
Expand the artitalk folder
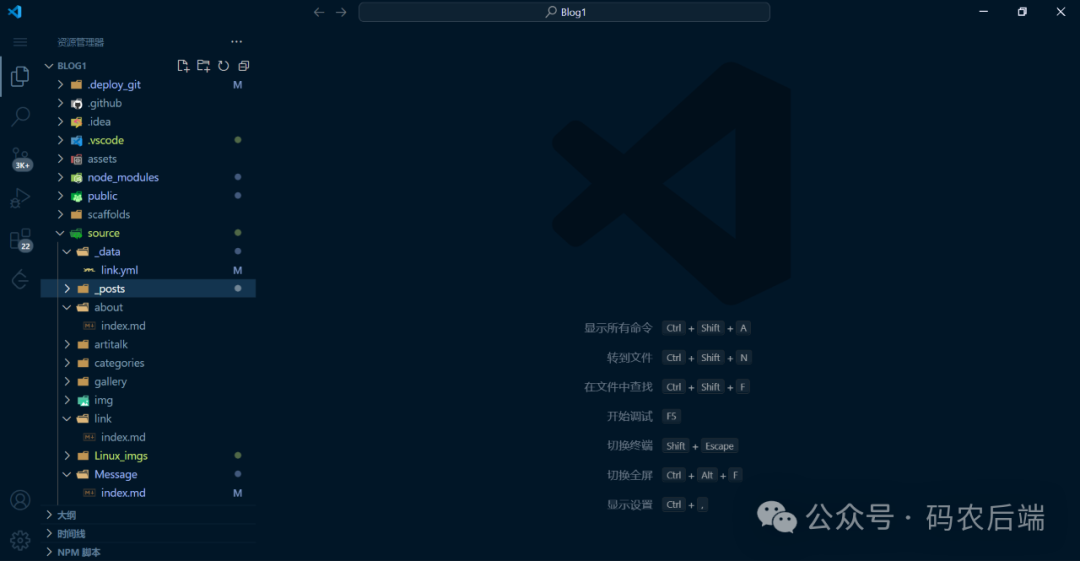coord(67,345)
